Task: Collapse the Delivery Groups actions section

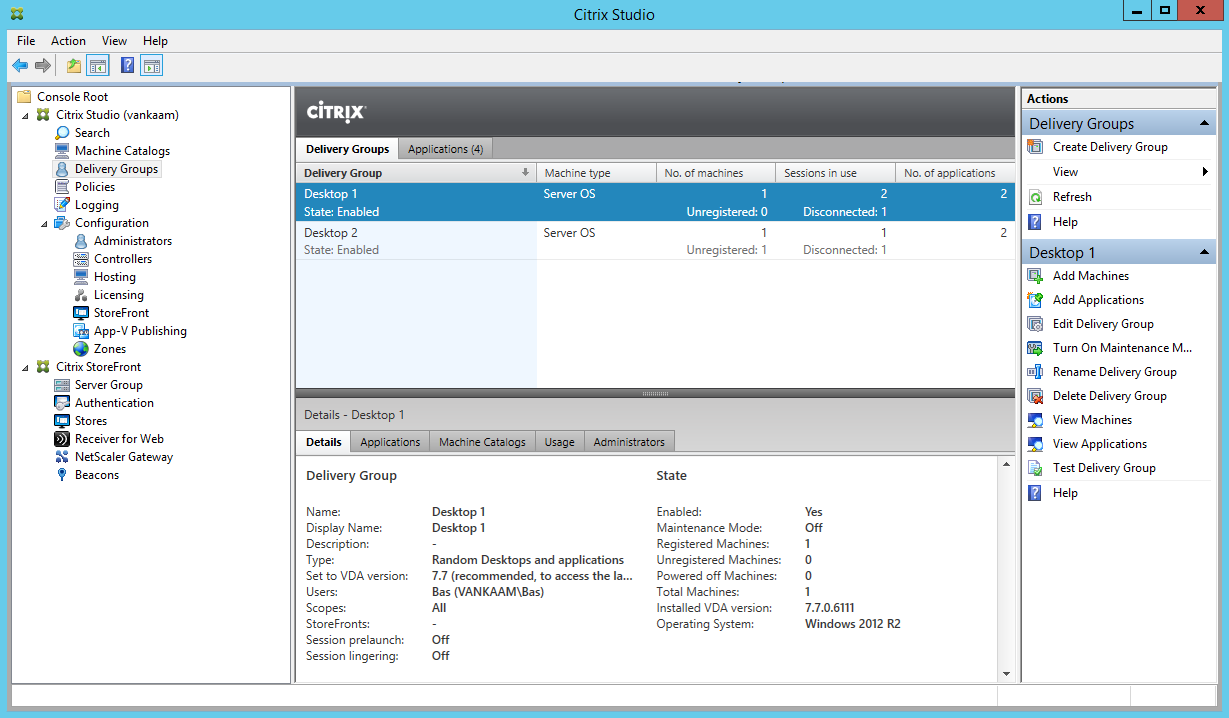Action: pyautogui.click(x=1205, y=124)
